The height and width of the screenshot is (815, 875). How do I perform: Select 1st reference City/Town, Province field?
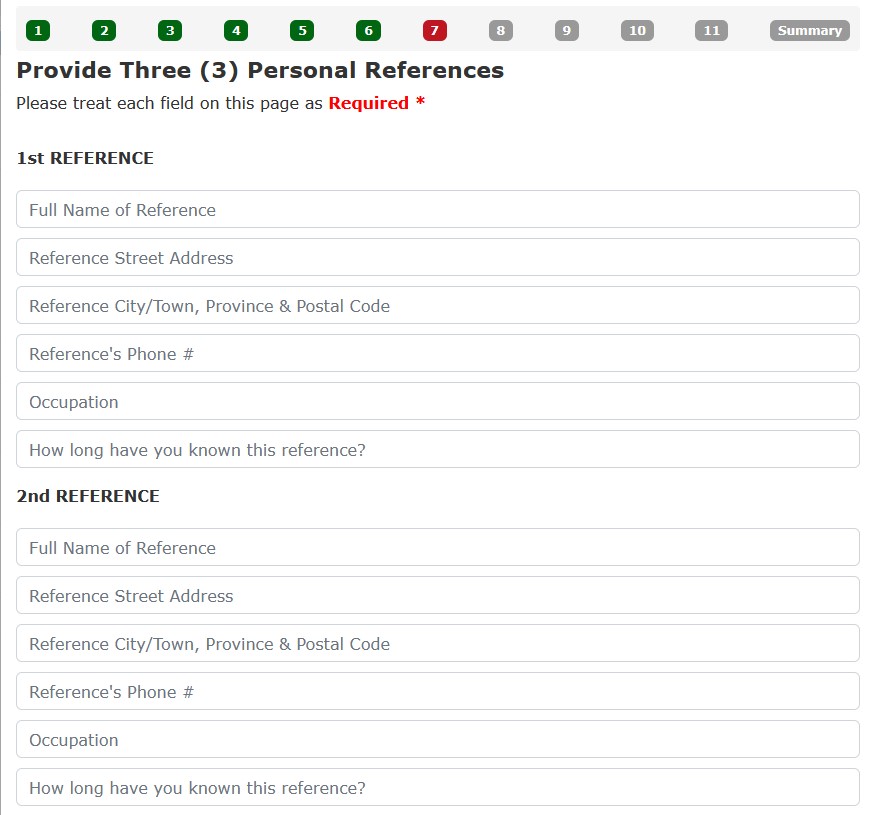(x=437, y=306)
